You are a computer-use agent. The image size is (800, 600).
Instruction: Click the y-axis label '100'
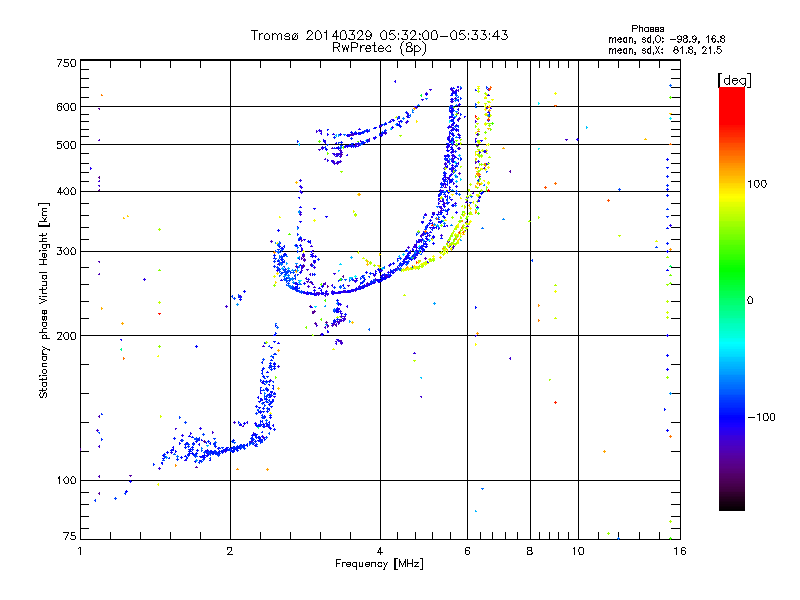[x=66, y=480]
